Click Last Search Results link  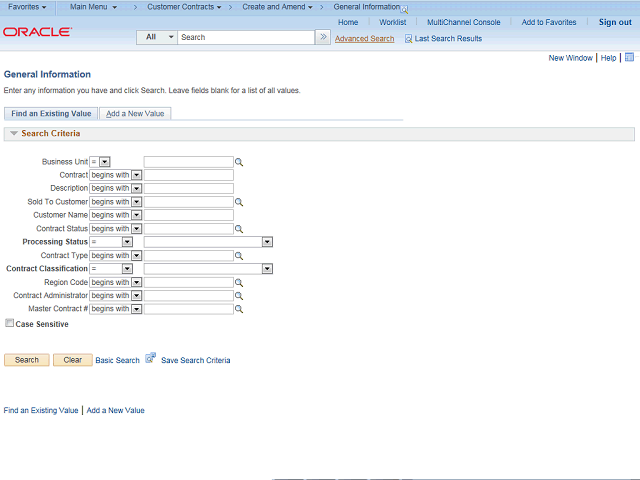[x=448, y=39]
